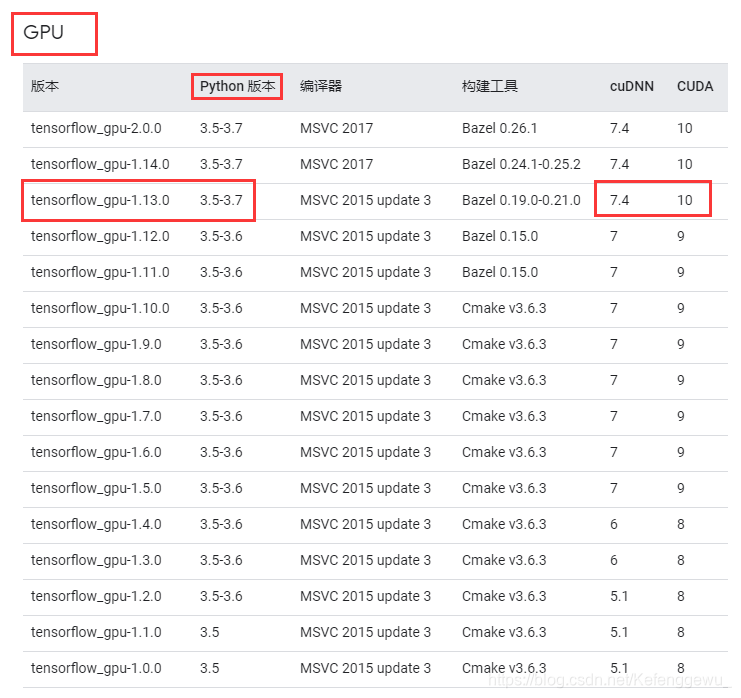The width and height of the screenshot is (741, 698).
Task: Click CUDA 8 in tensorflow_gpu-1.3.0 row
Action: (x=681, y=560)
